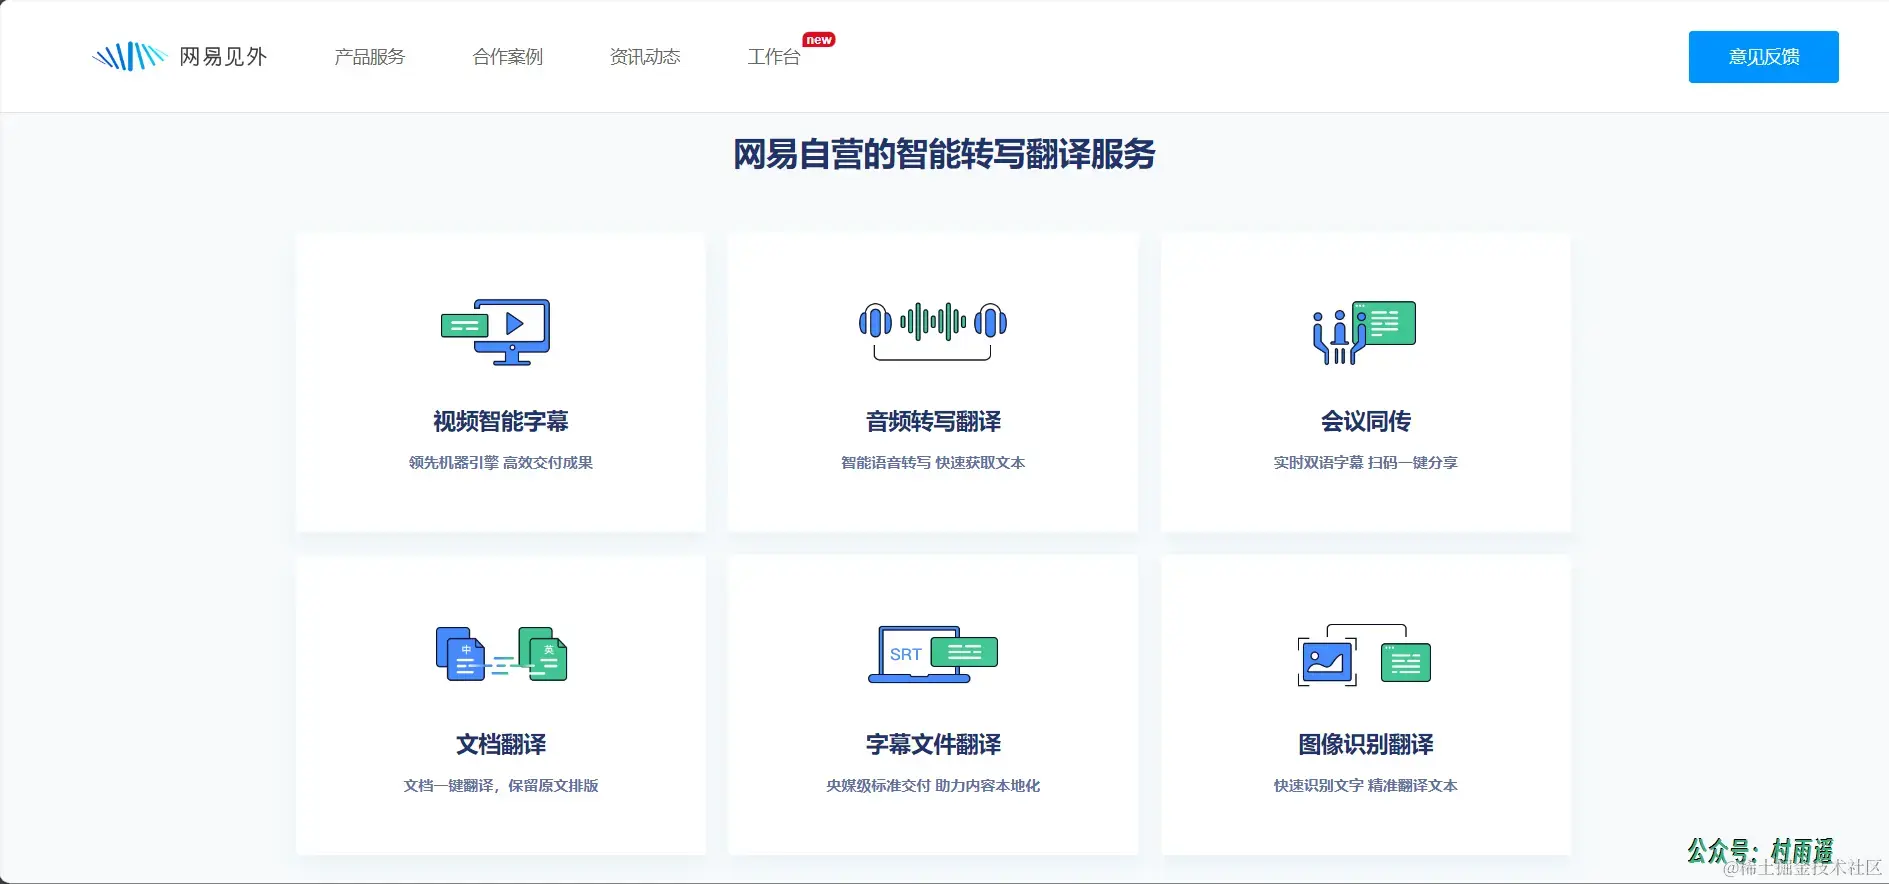Click text 领先机器引擎 高效交付成果
The width and height of the screenshot is (1889, 884).
pyautogui.click(x=501, y=463)
